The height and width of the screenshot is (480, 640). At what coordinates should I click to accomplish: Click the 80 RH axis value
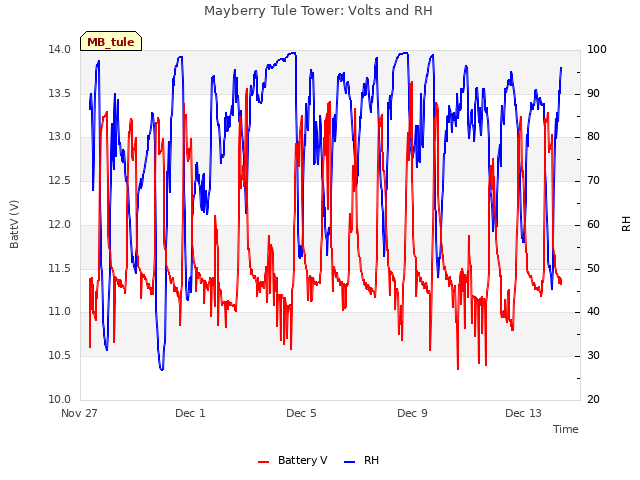click(593, 137)
